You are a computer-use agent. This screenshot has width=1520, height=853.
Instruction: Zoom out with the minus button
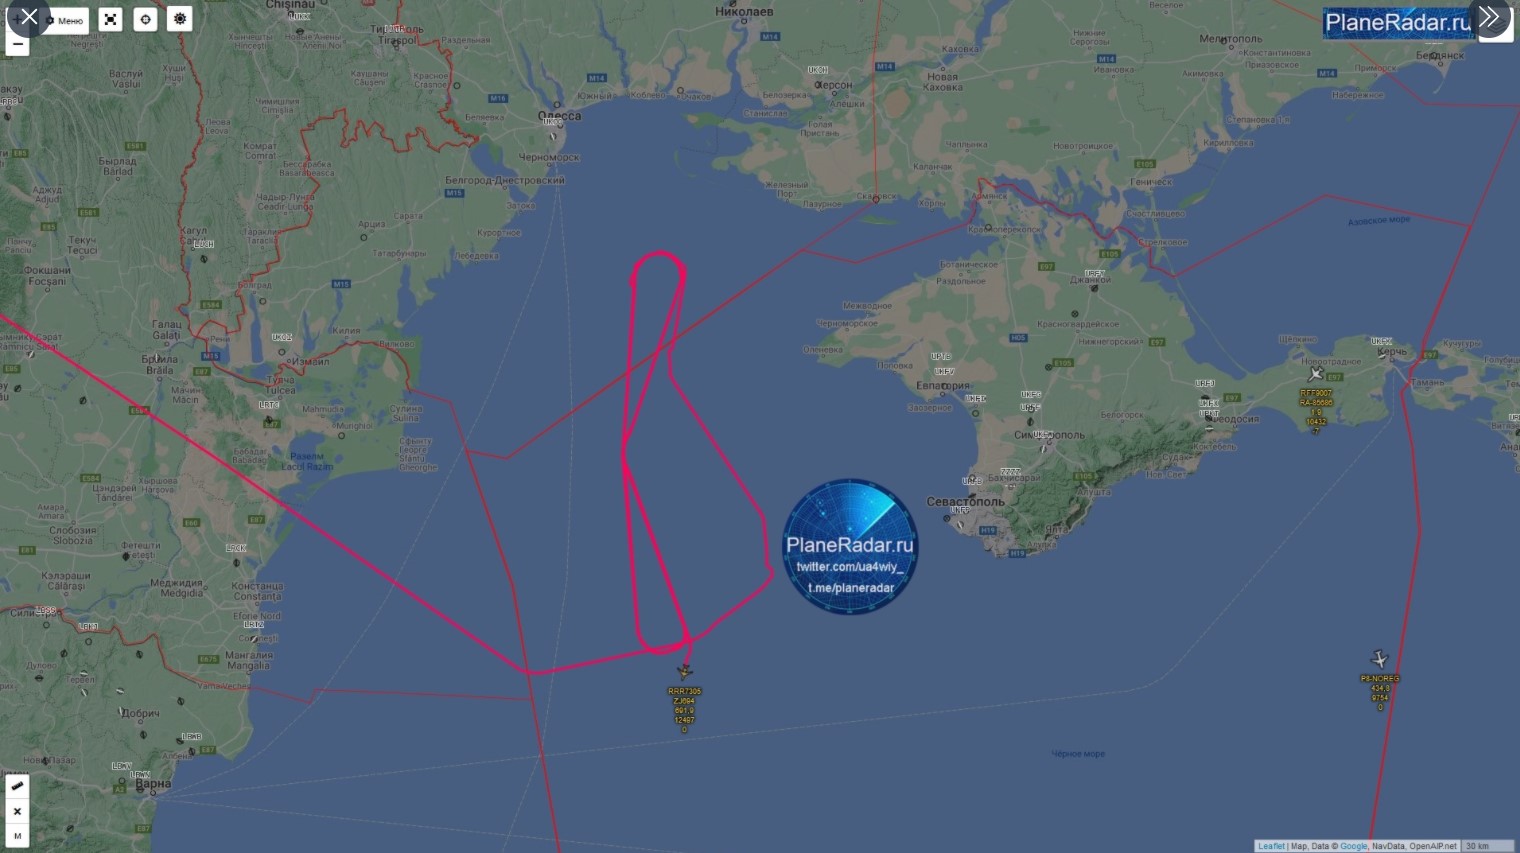(17, 44)
